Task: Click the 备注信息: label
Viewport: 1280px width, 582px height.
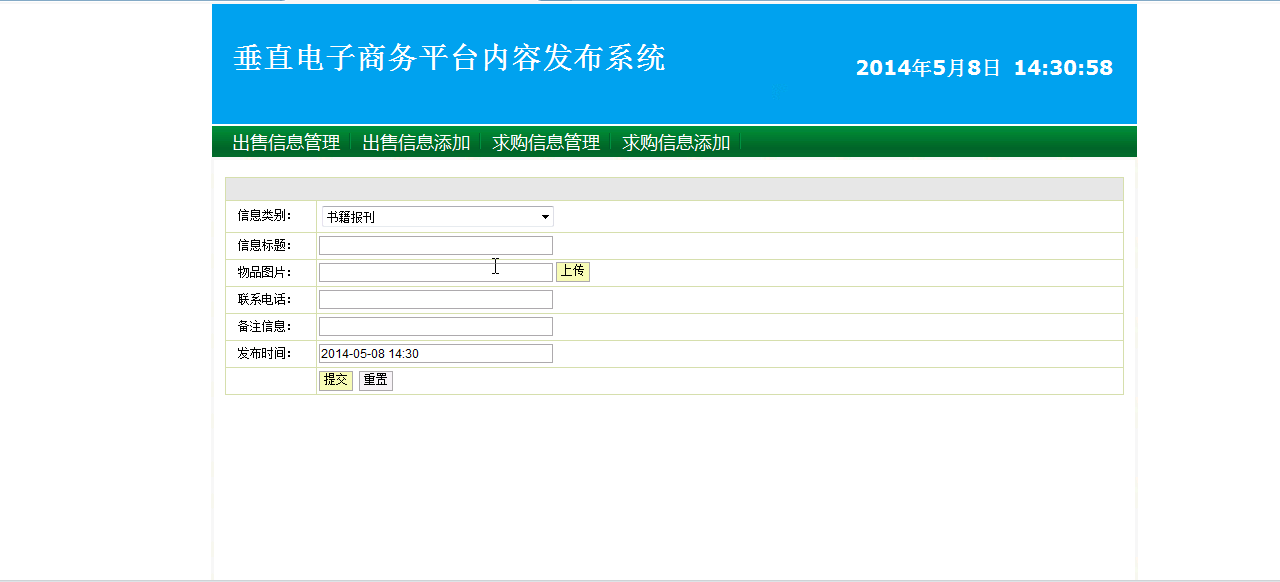Action: tap(264, 326)
